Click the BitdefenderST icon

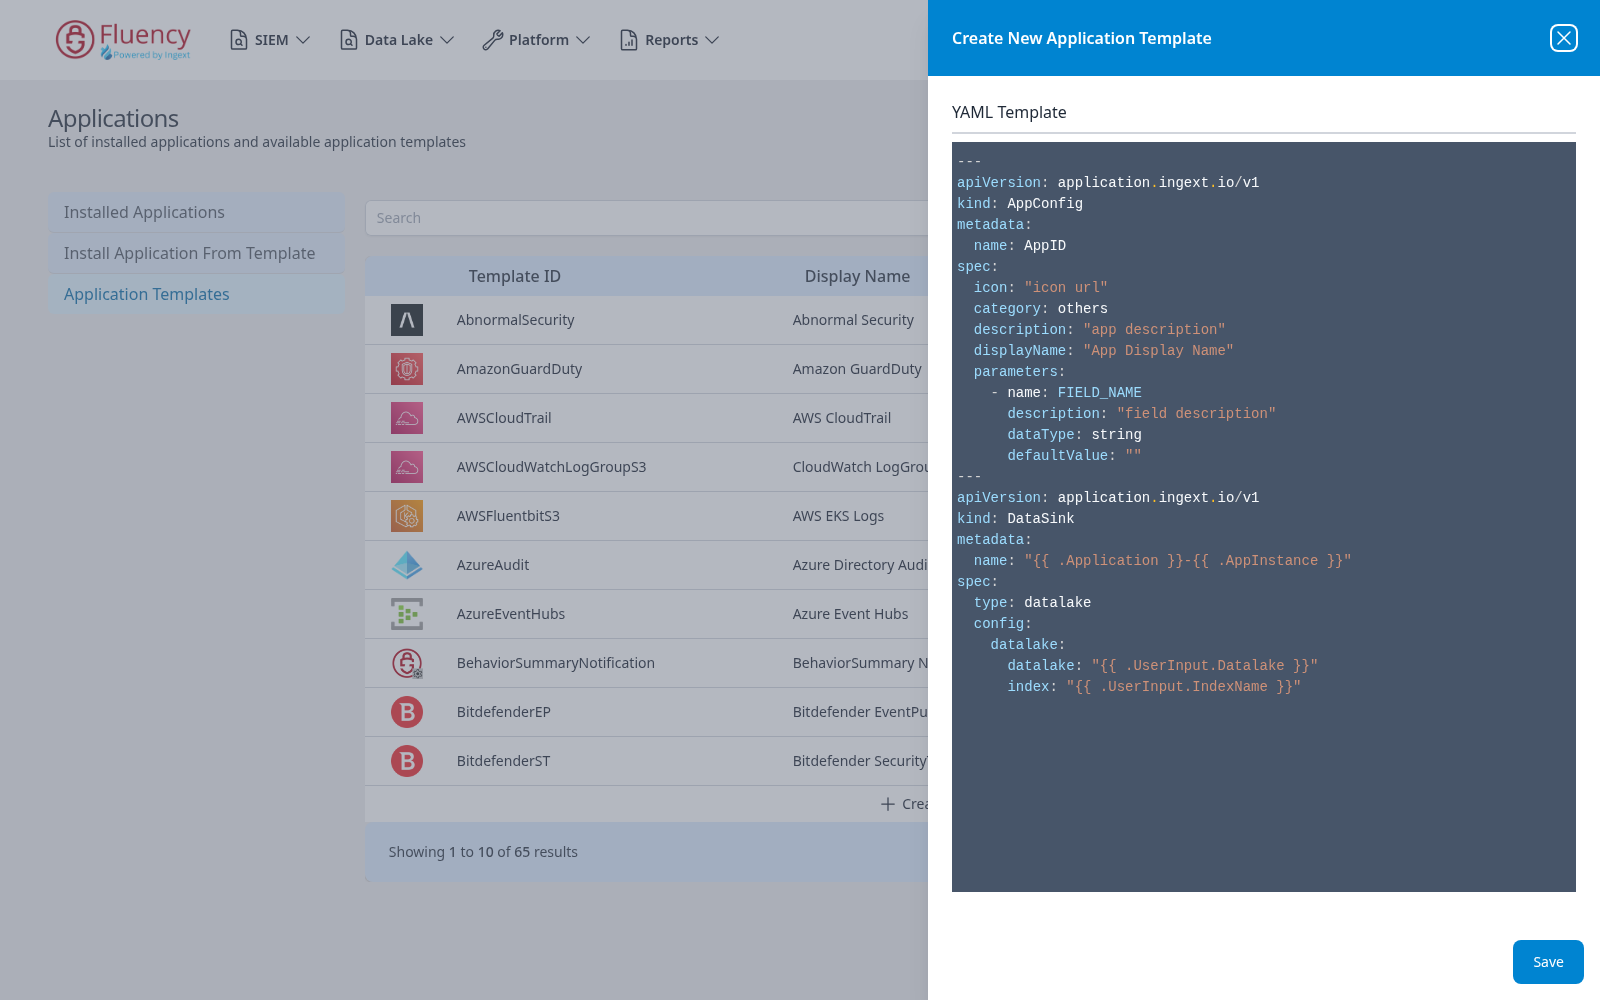(x=407, y=761)
